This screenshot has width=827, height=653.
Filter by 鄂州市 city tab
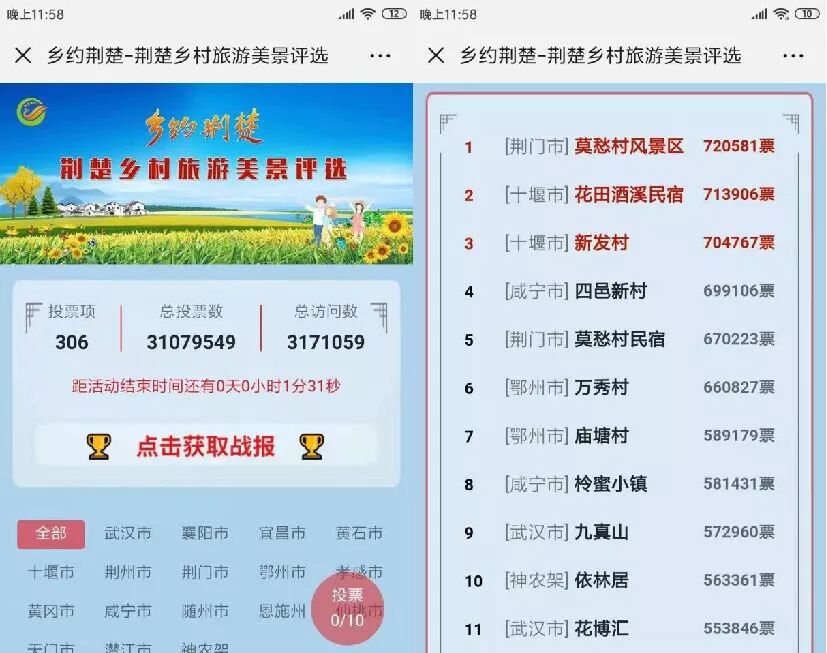(282, 572)
